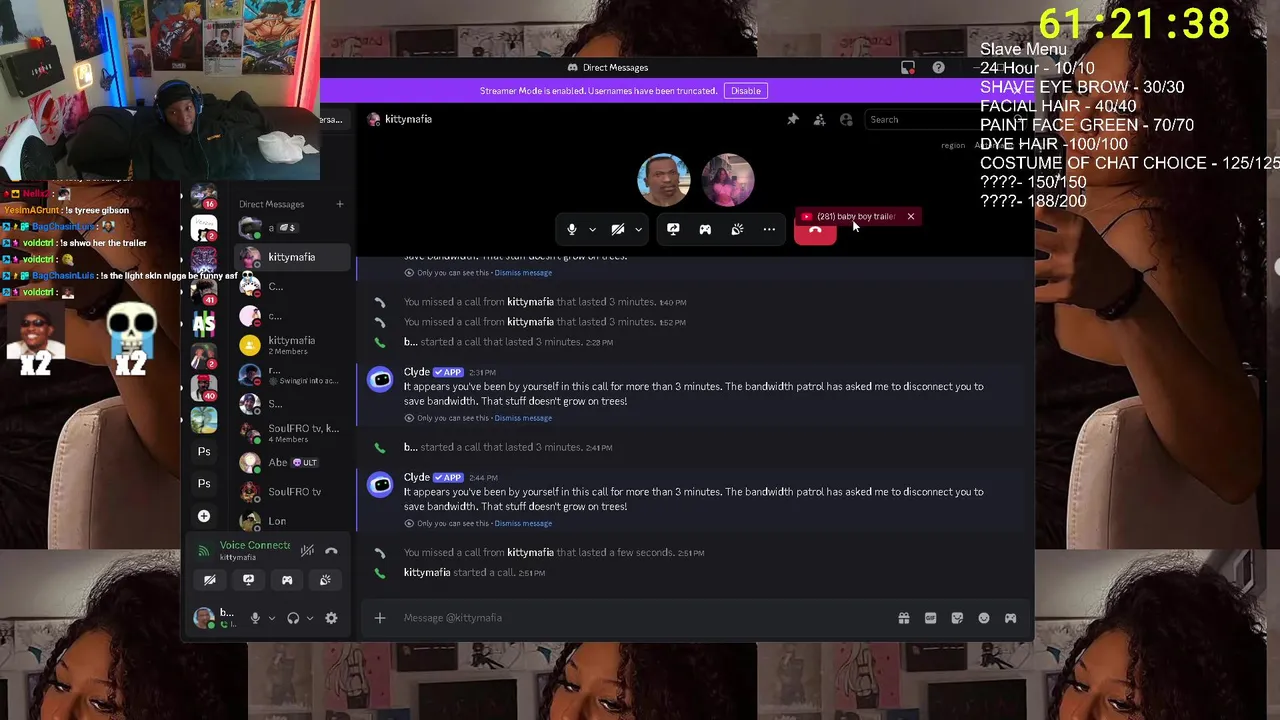
Task: Deafen with the headphones icon
Action: click(293, 618)
